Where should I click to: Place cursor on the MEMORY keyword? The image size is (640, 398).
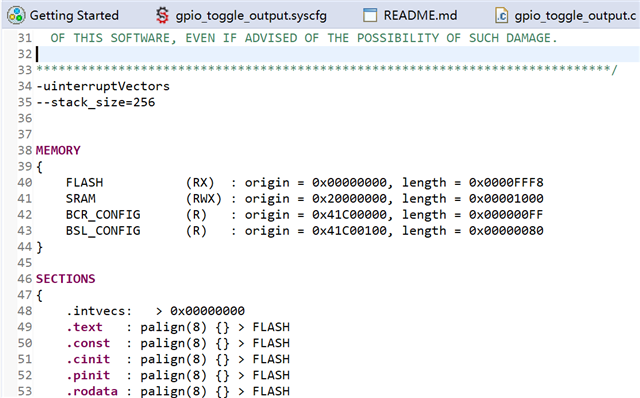[58, 150]
